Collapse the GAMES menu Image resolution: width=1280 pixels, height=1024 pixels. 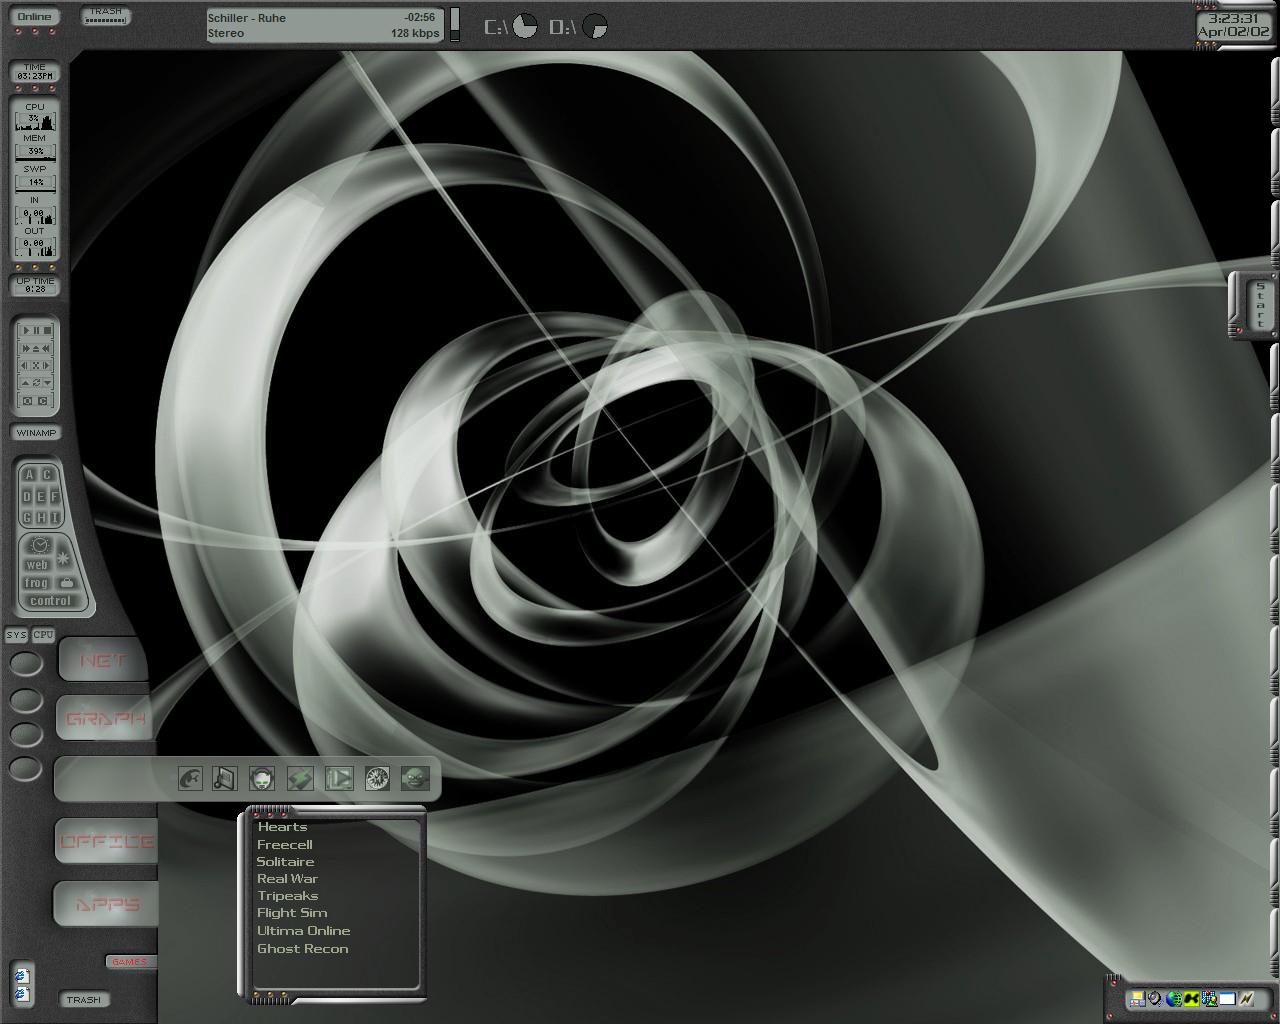pyautogui.click(x=129, y=962)
